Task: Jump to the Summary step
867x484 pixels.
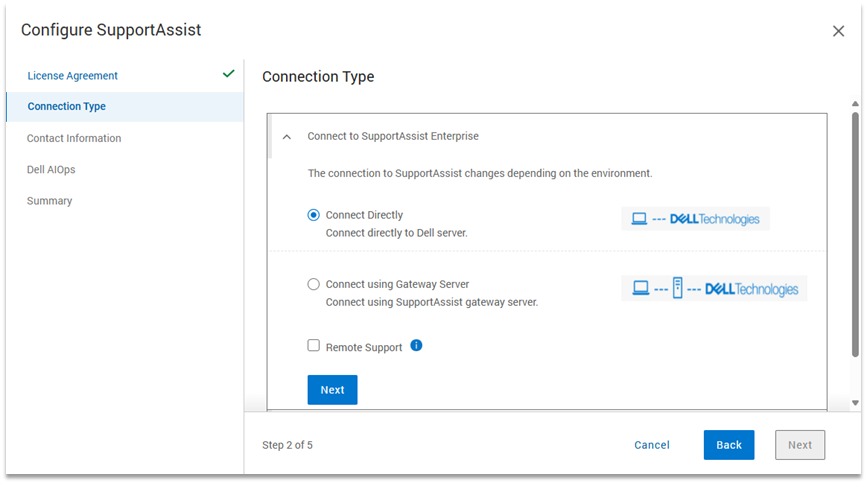Action: (x=49, y=201)
